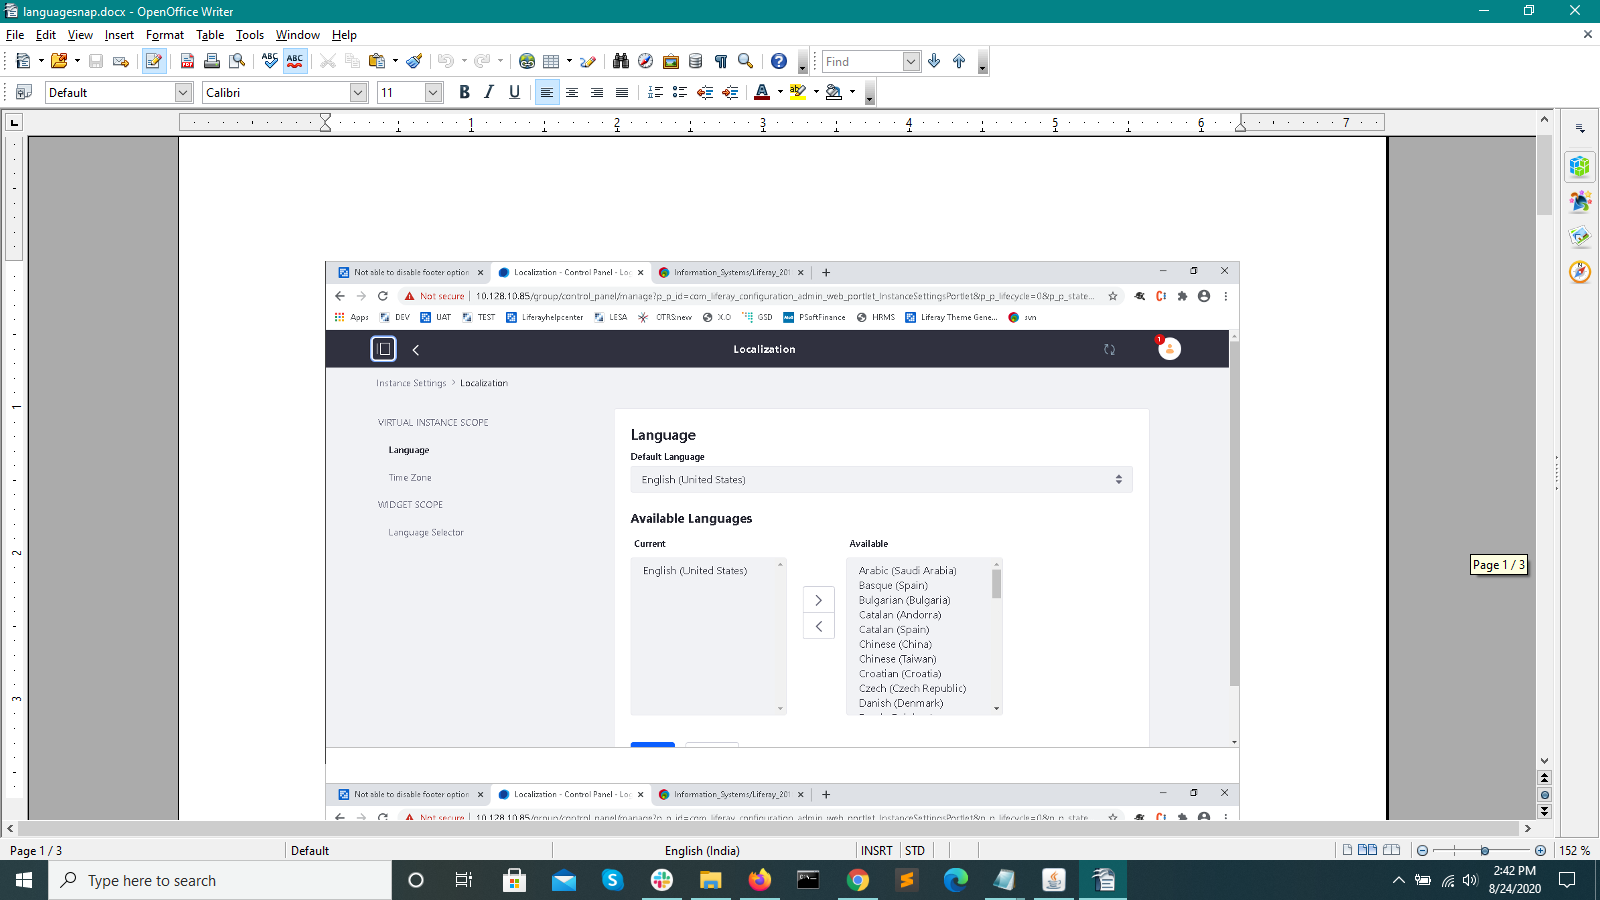The height and width of the screenshot is (900, 1600).
Task: Open Background Color dropdown arrow
Action: [852, 92]
